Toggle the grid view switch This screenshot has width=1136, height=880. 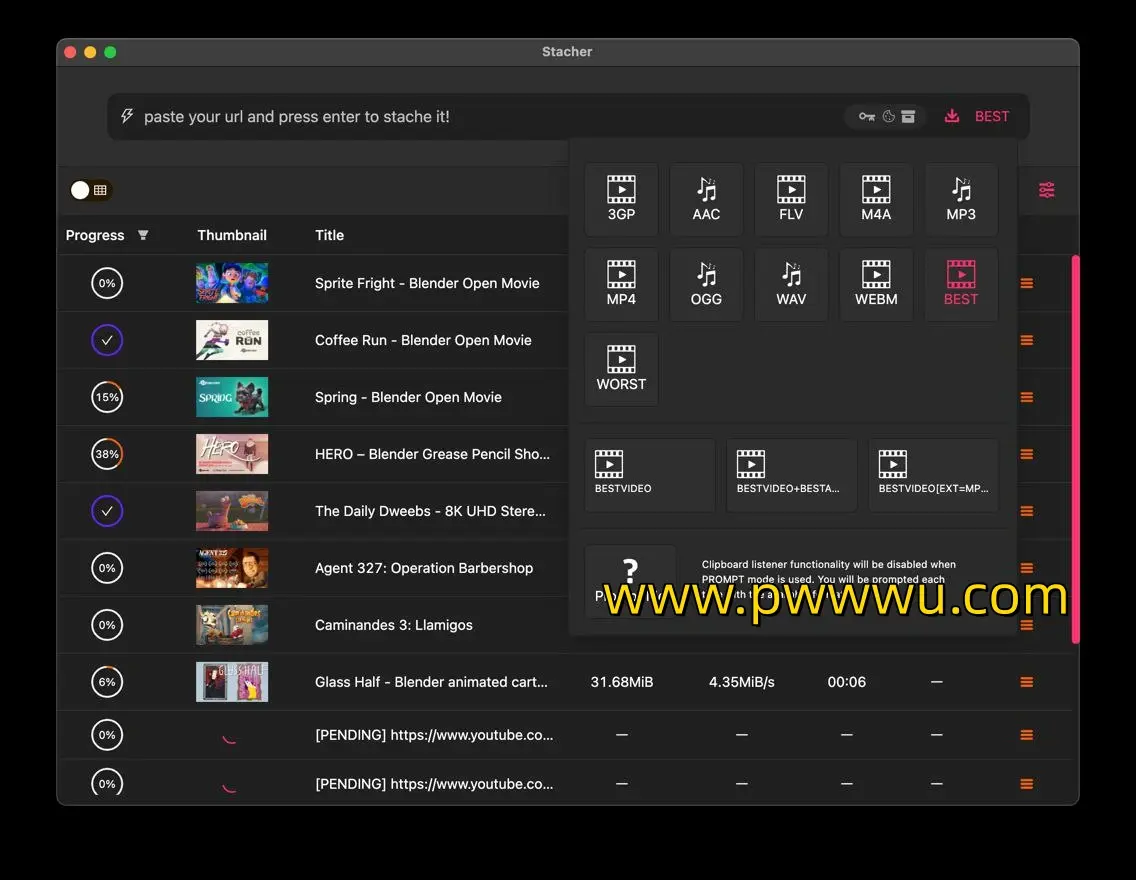90,190
